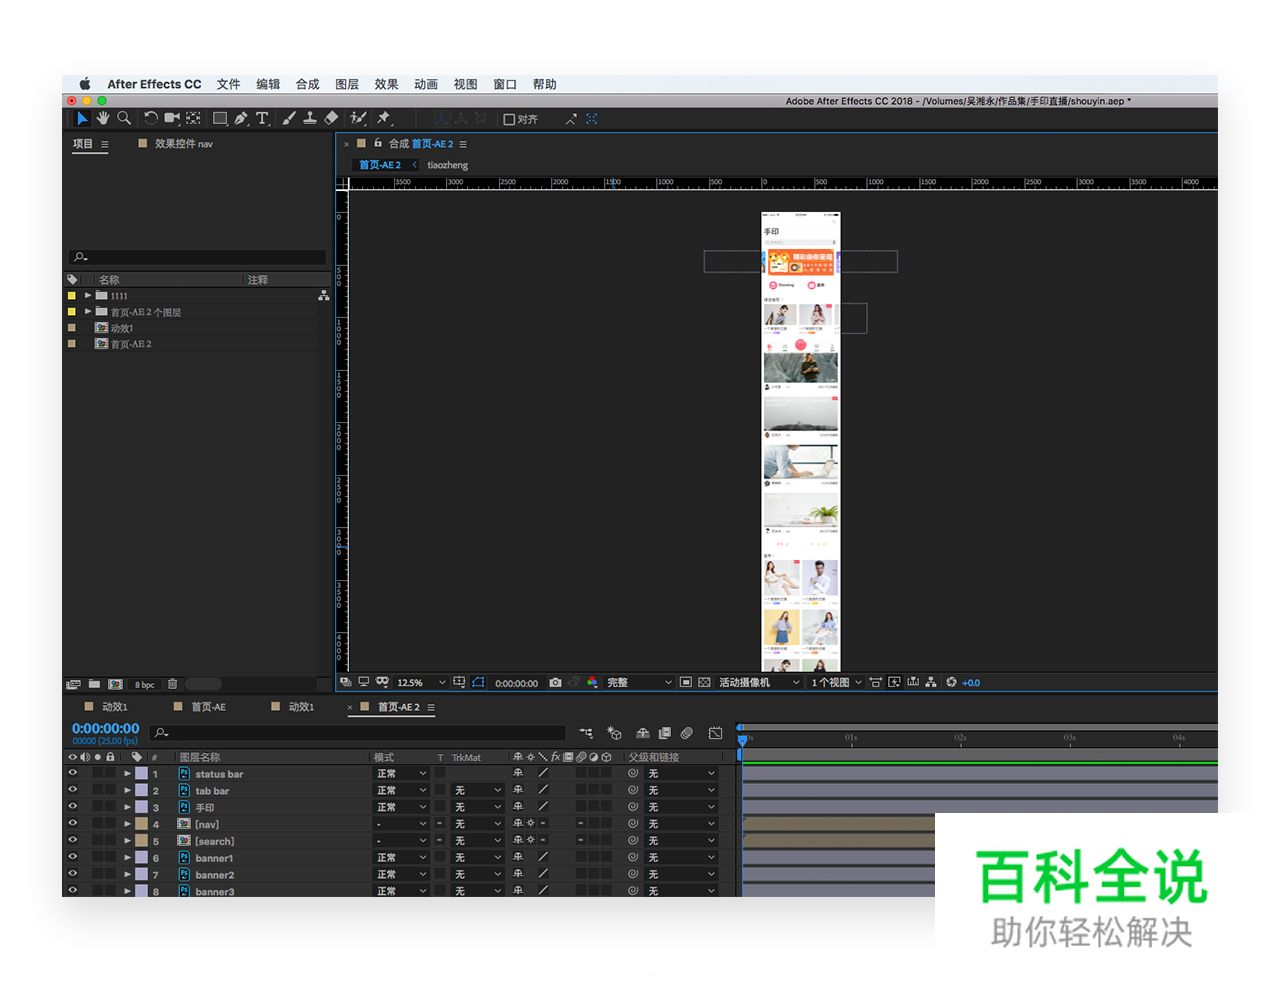1280x993 pixels.
Task: Open the 12.5% magnification dropdown
Action: (x=421, y=683)
